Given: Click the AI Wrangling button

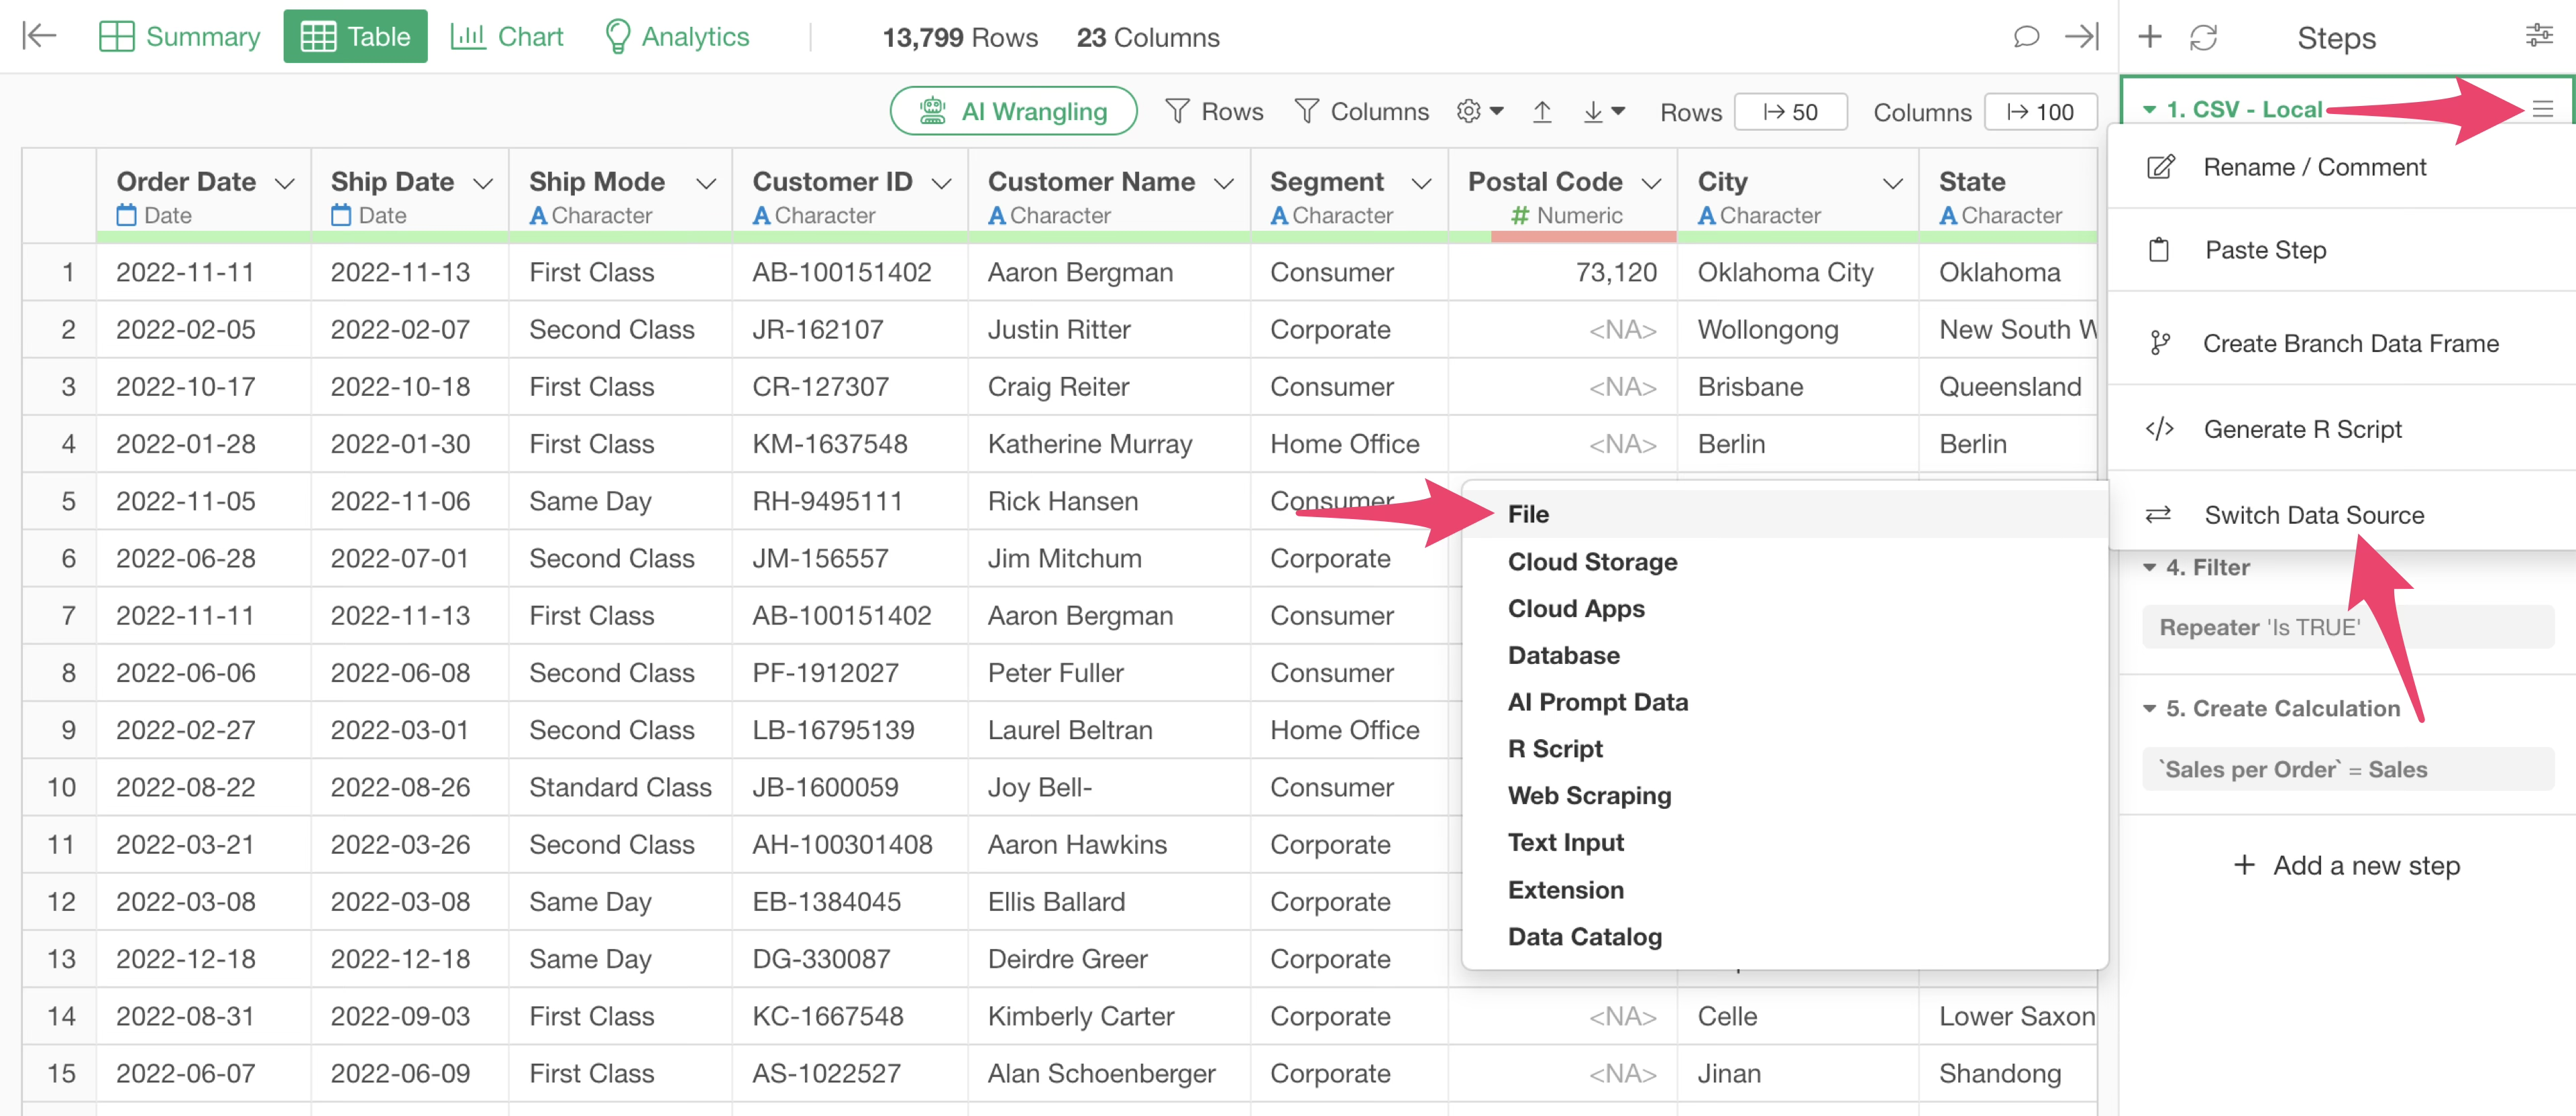Looking at the screenshot, I should pos(1013,111).
